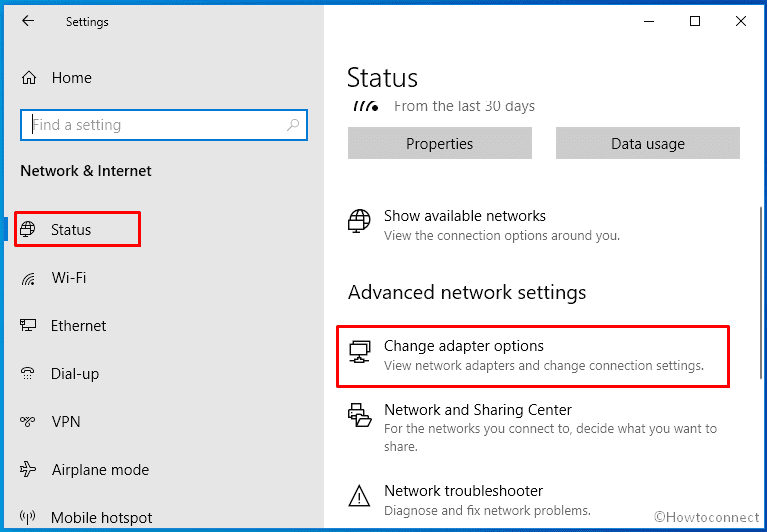
Task: Click the Properties button
Action: (x=440, y=143)
